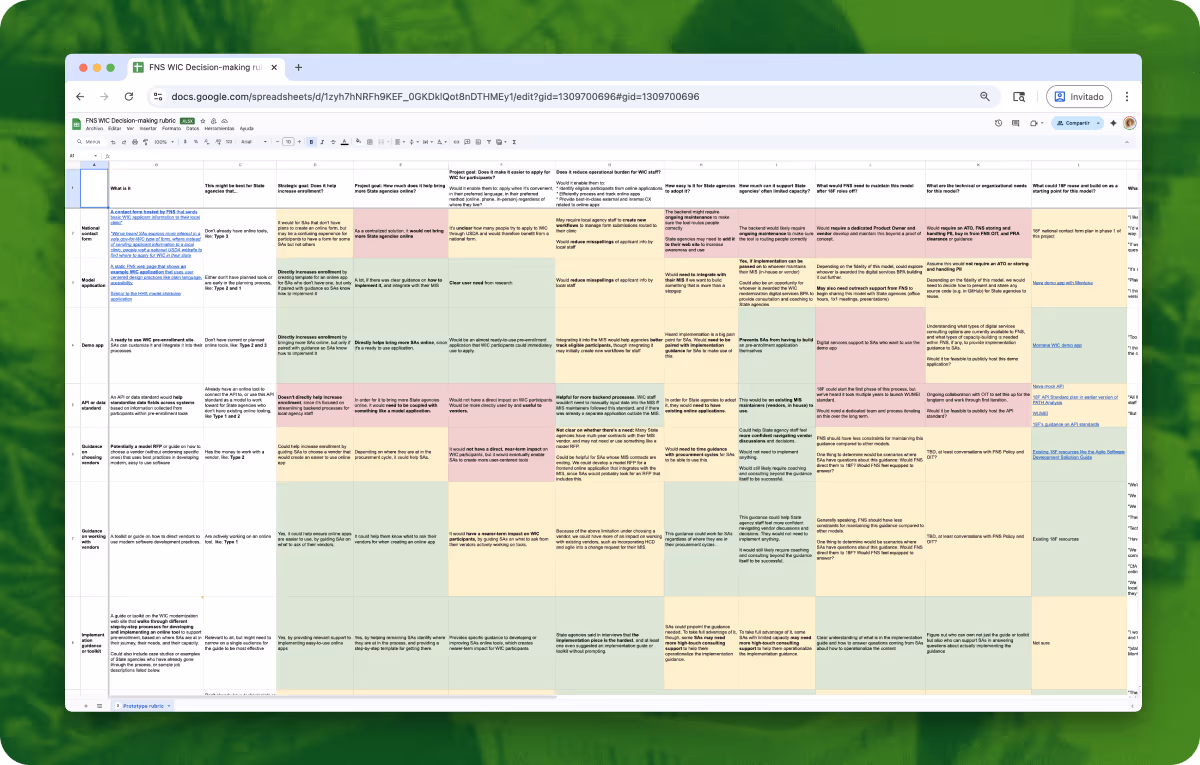Apply bold formatting from the toolbar
The width and height of the screenshot is (1200, 765).
pyautogui.click(x=310, y=141)
